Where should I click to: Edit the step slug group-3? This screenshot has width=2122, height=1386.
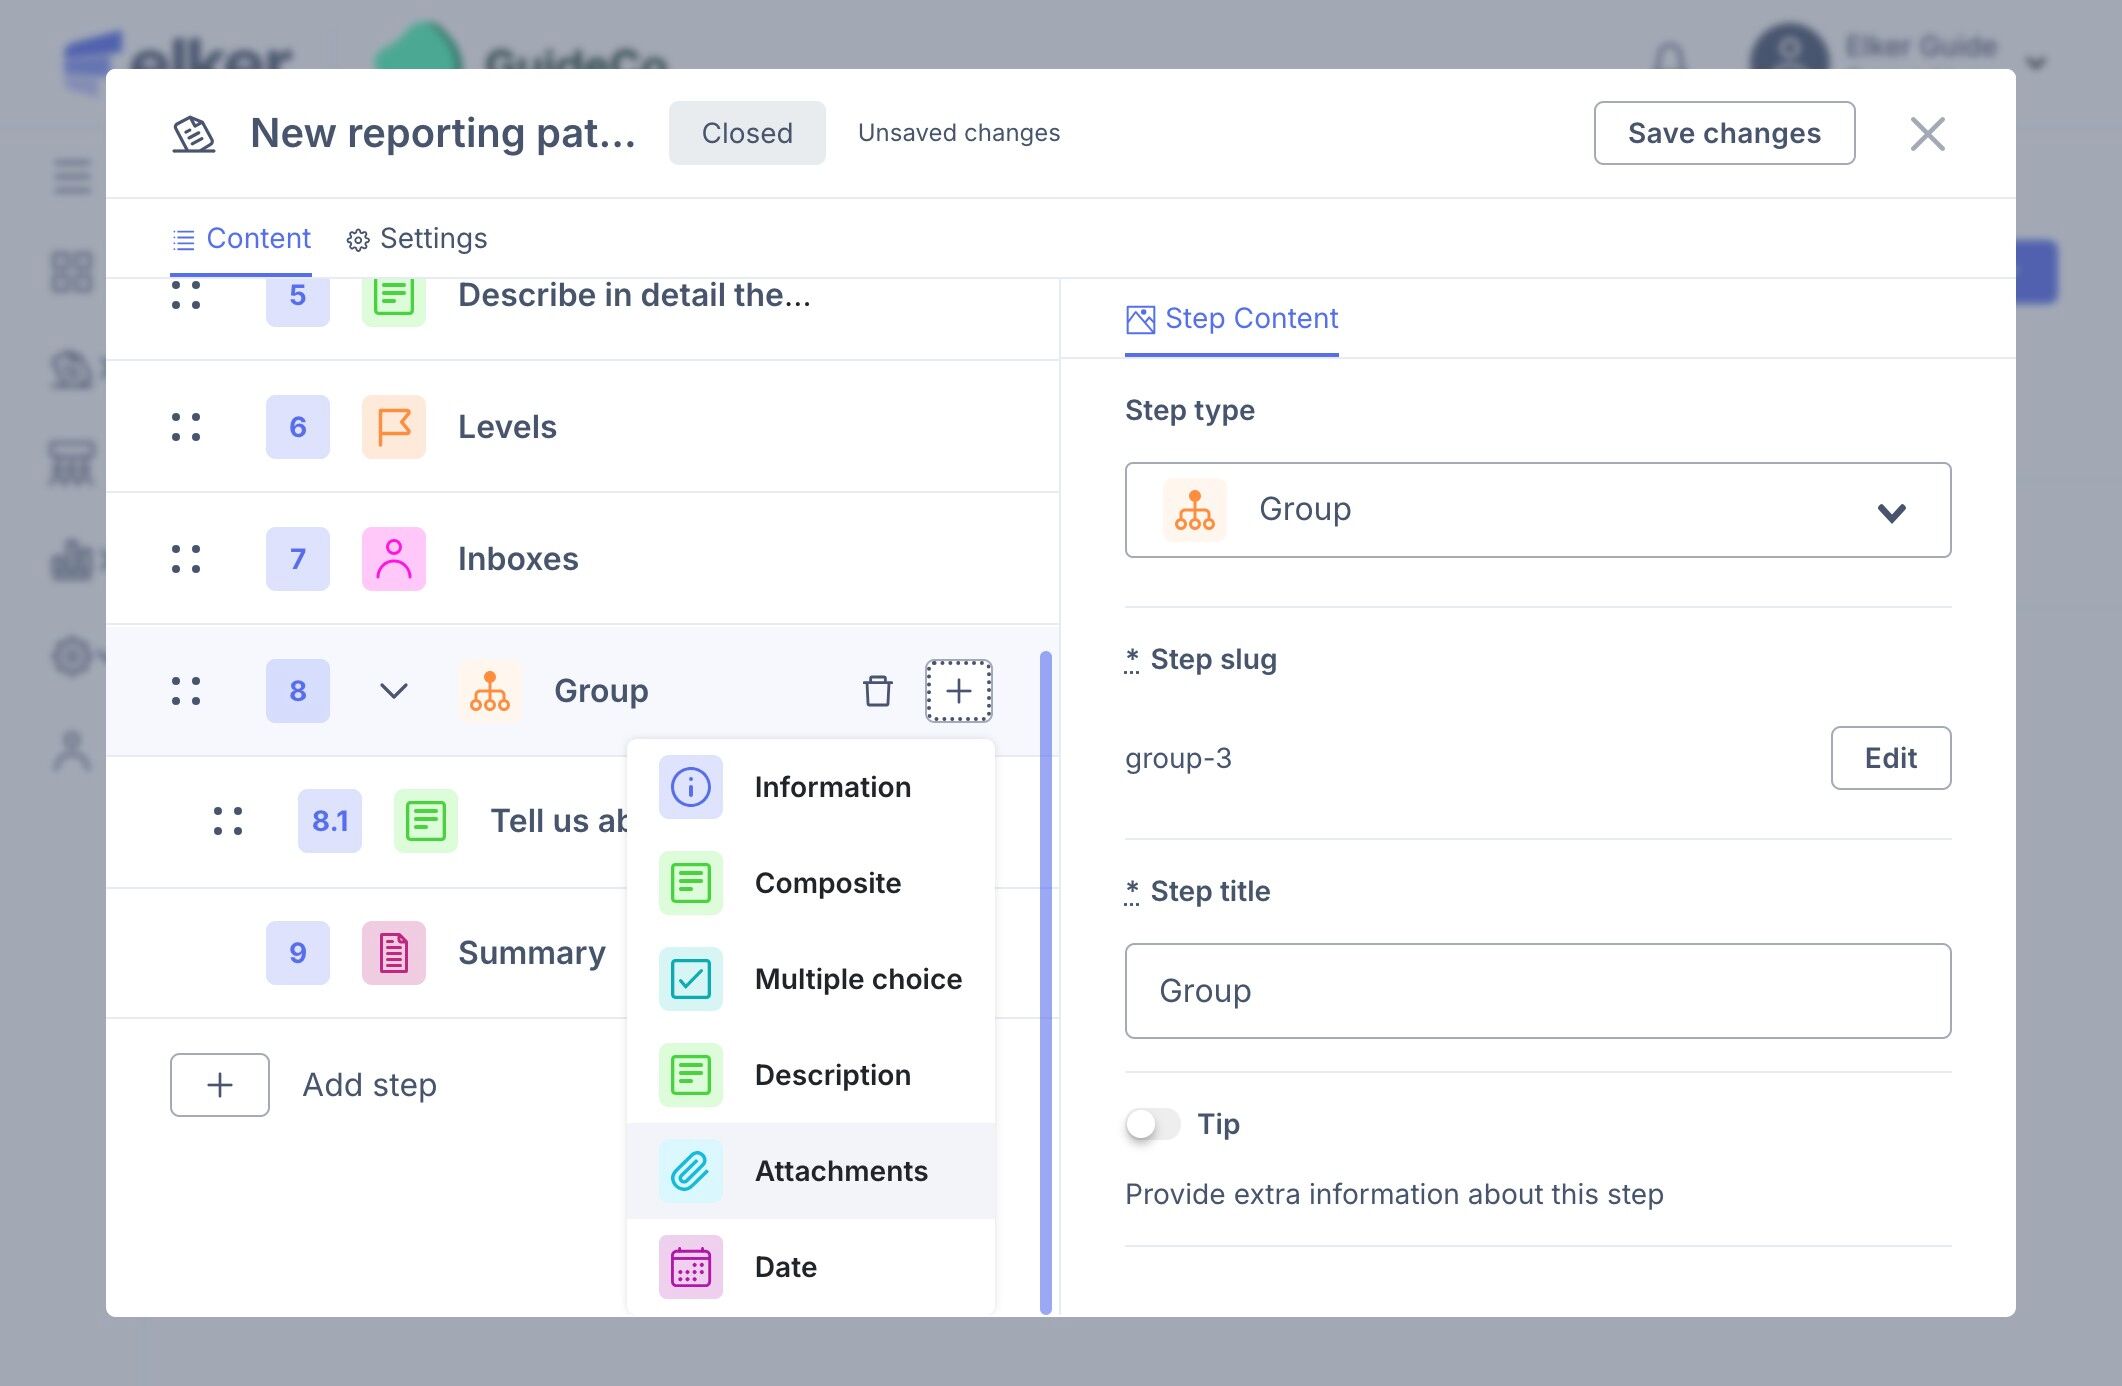tap(1889, 758)
